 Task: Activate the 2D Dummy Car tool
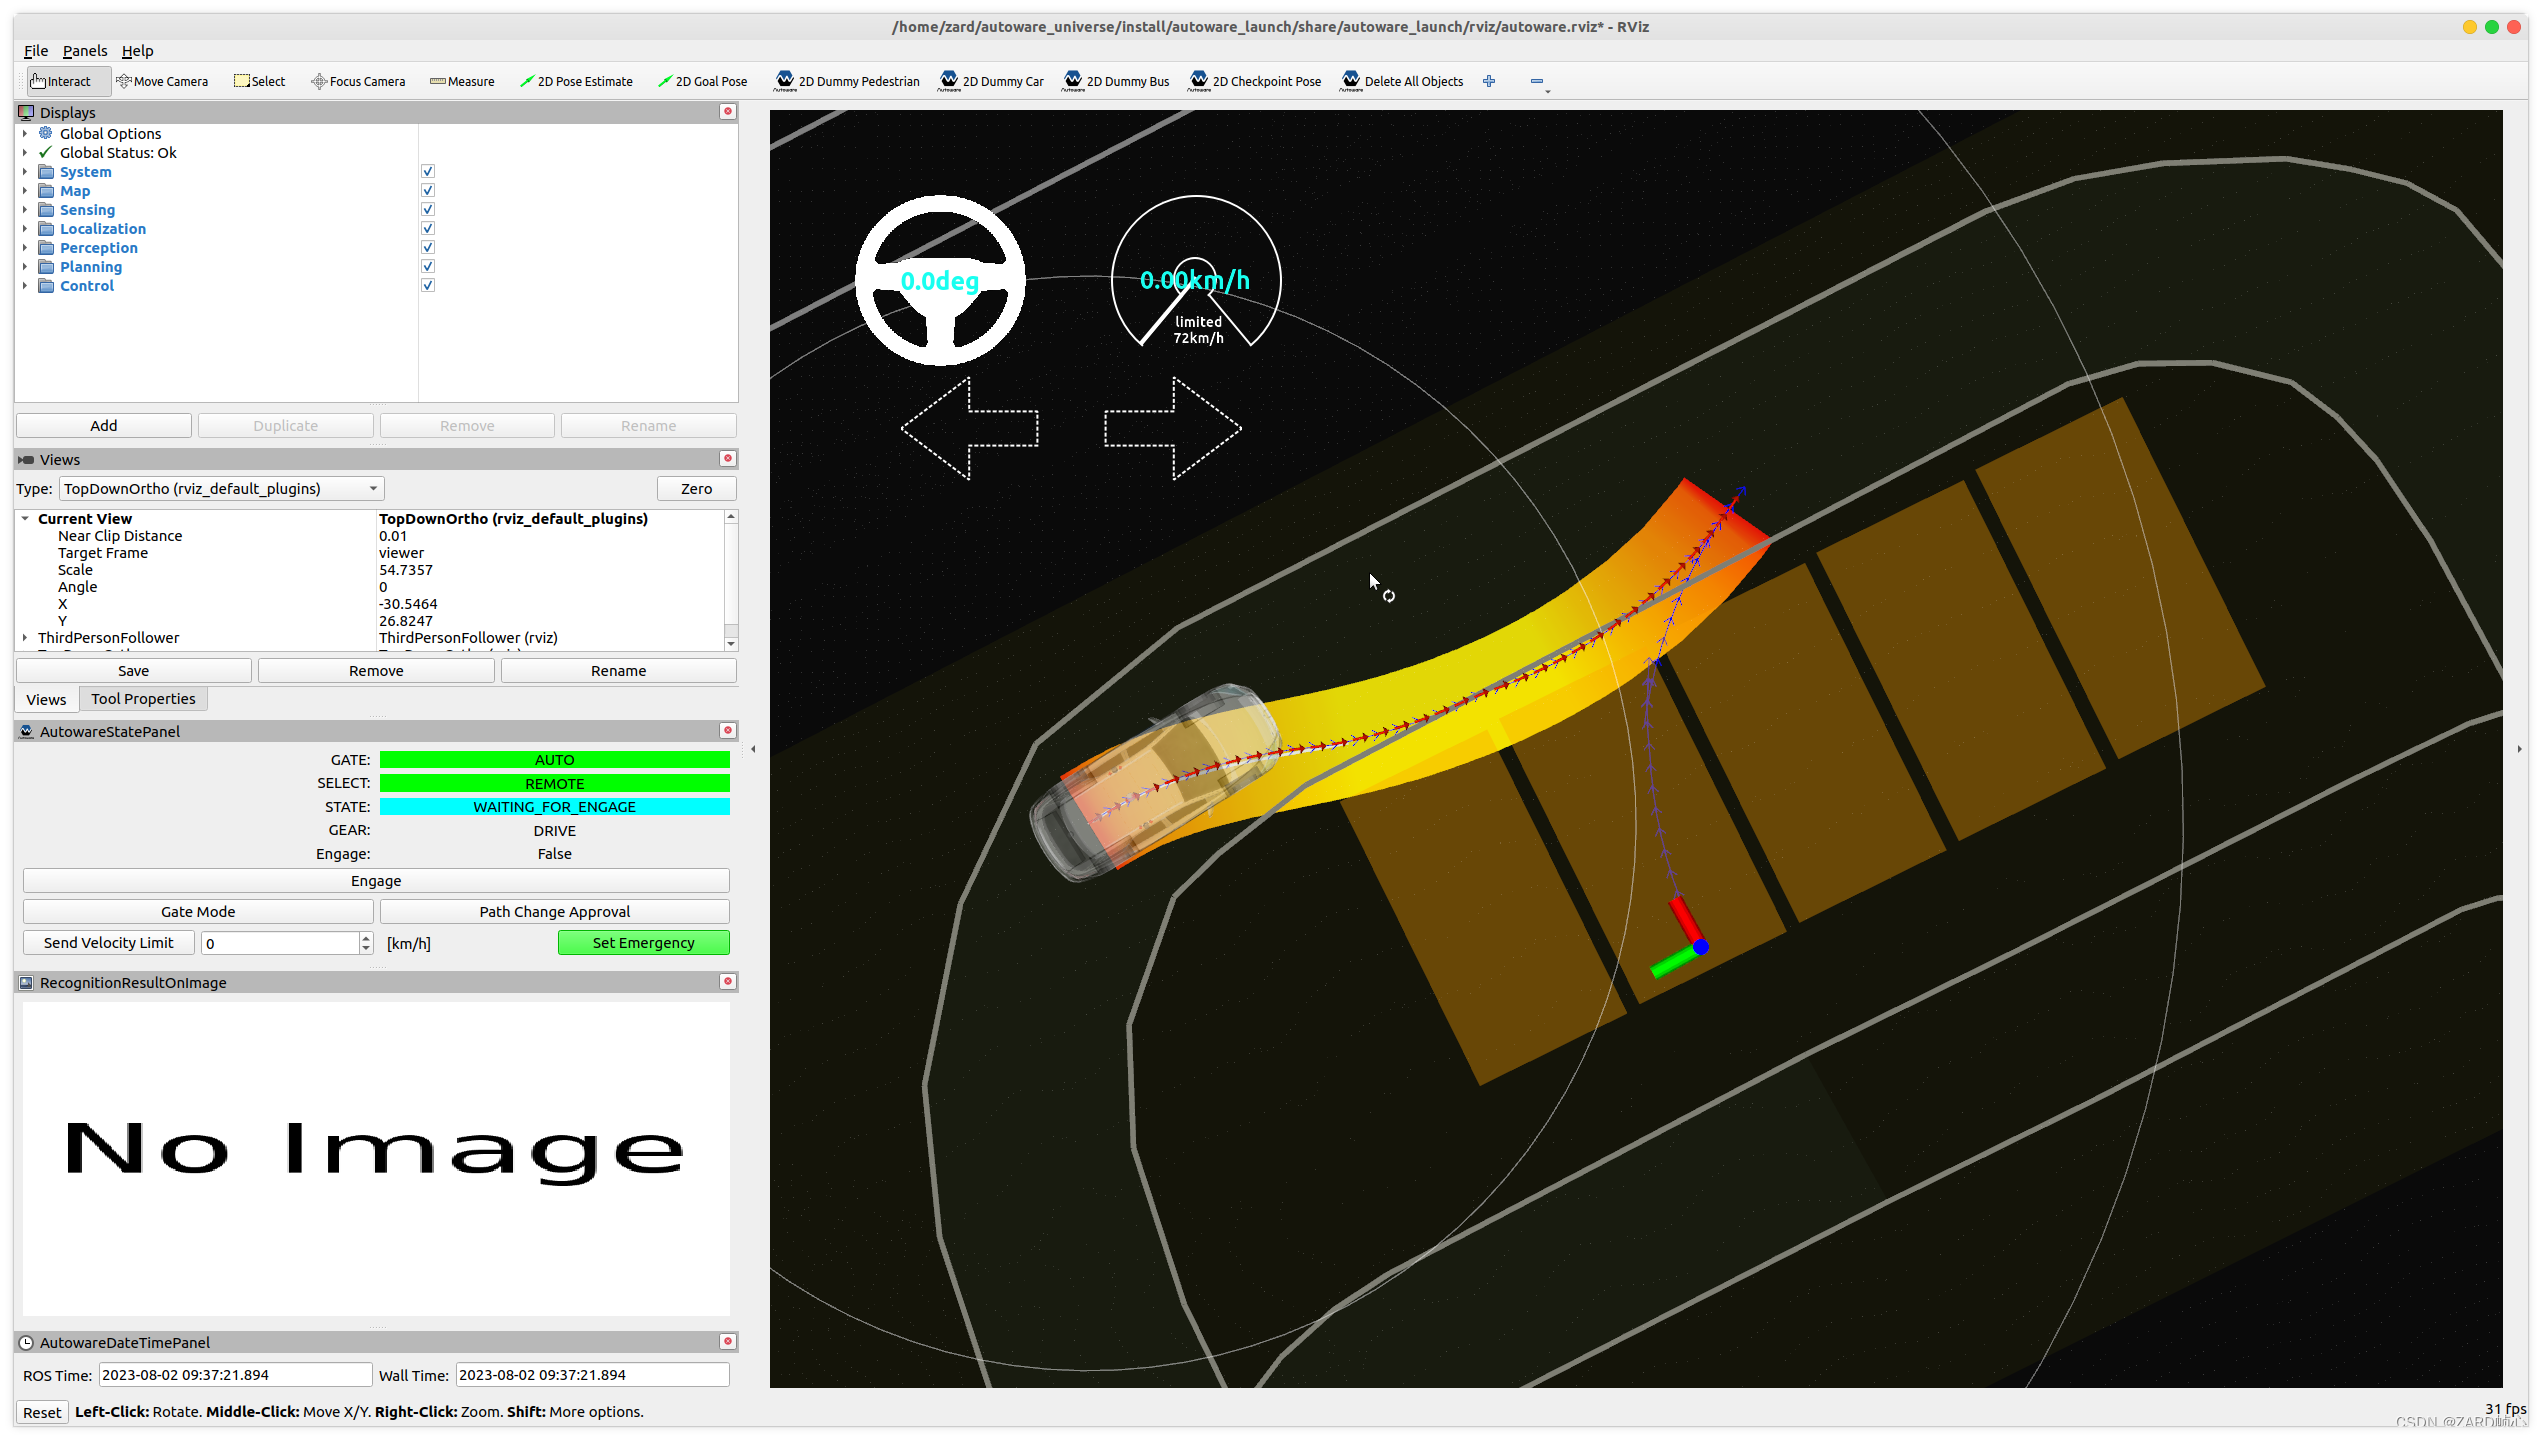click(x=991, y=81)
